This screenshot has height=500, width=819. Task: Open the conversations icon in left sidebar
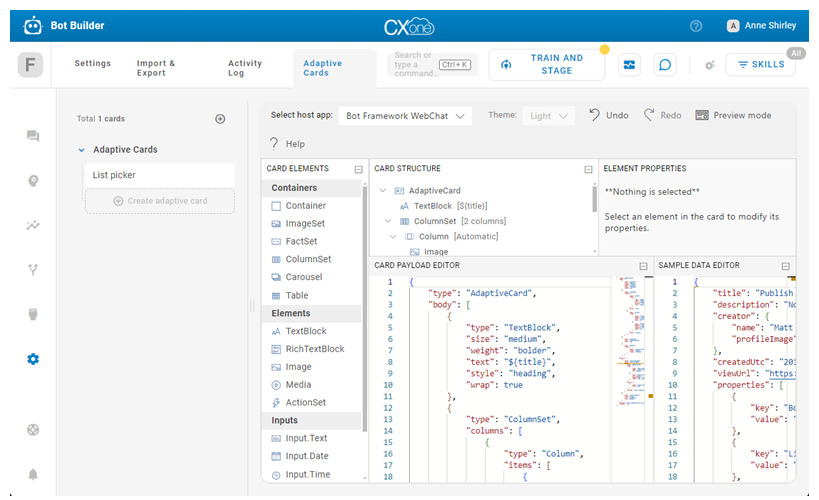[x=33, y=136]
